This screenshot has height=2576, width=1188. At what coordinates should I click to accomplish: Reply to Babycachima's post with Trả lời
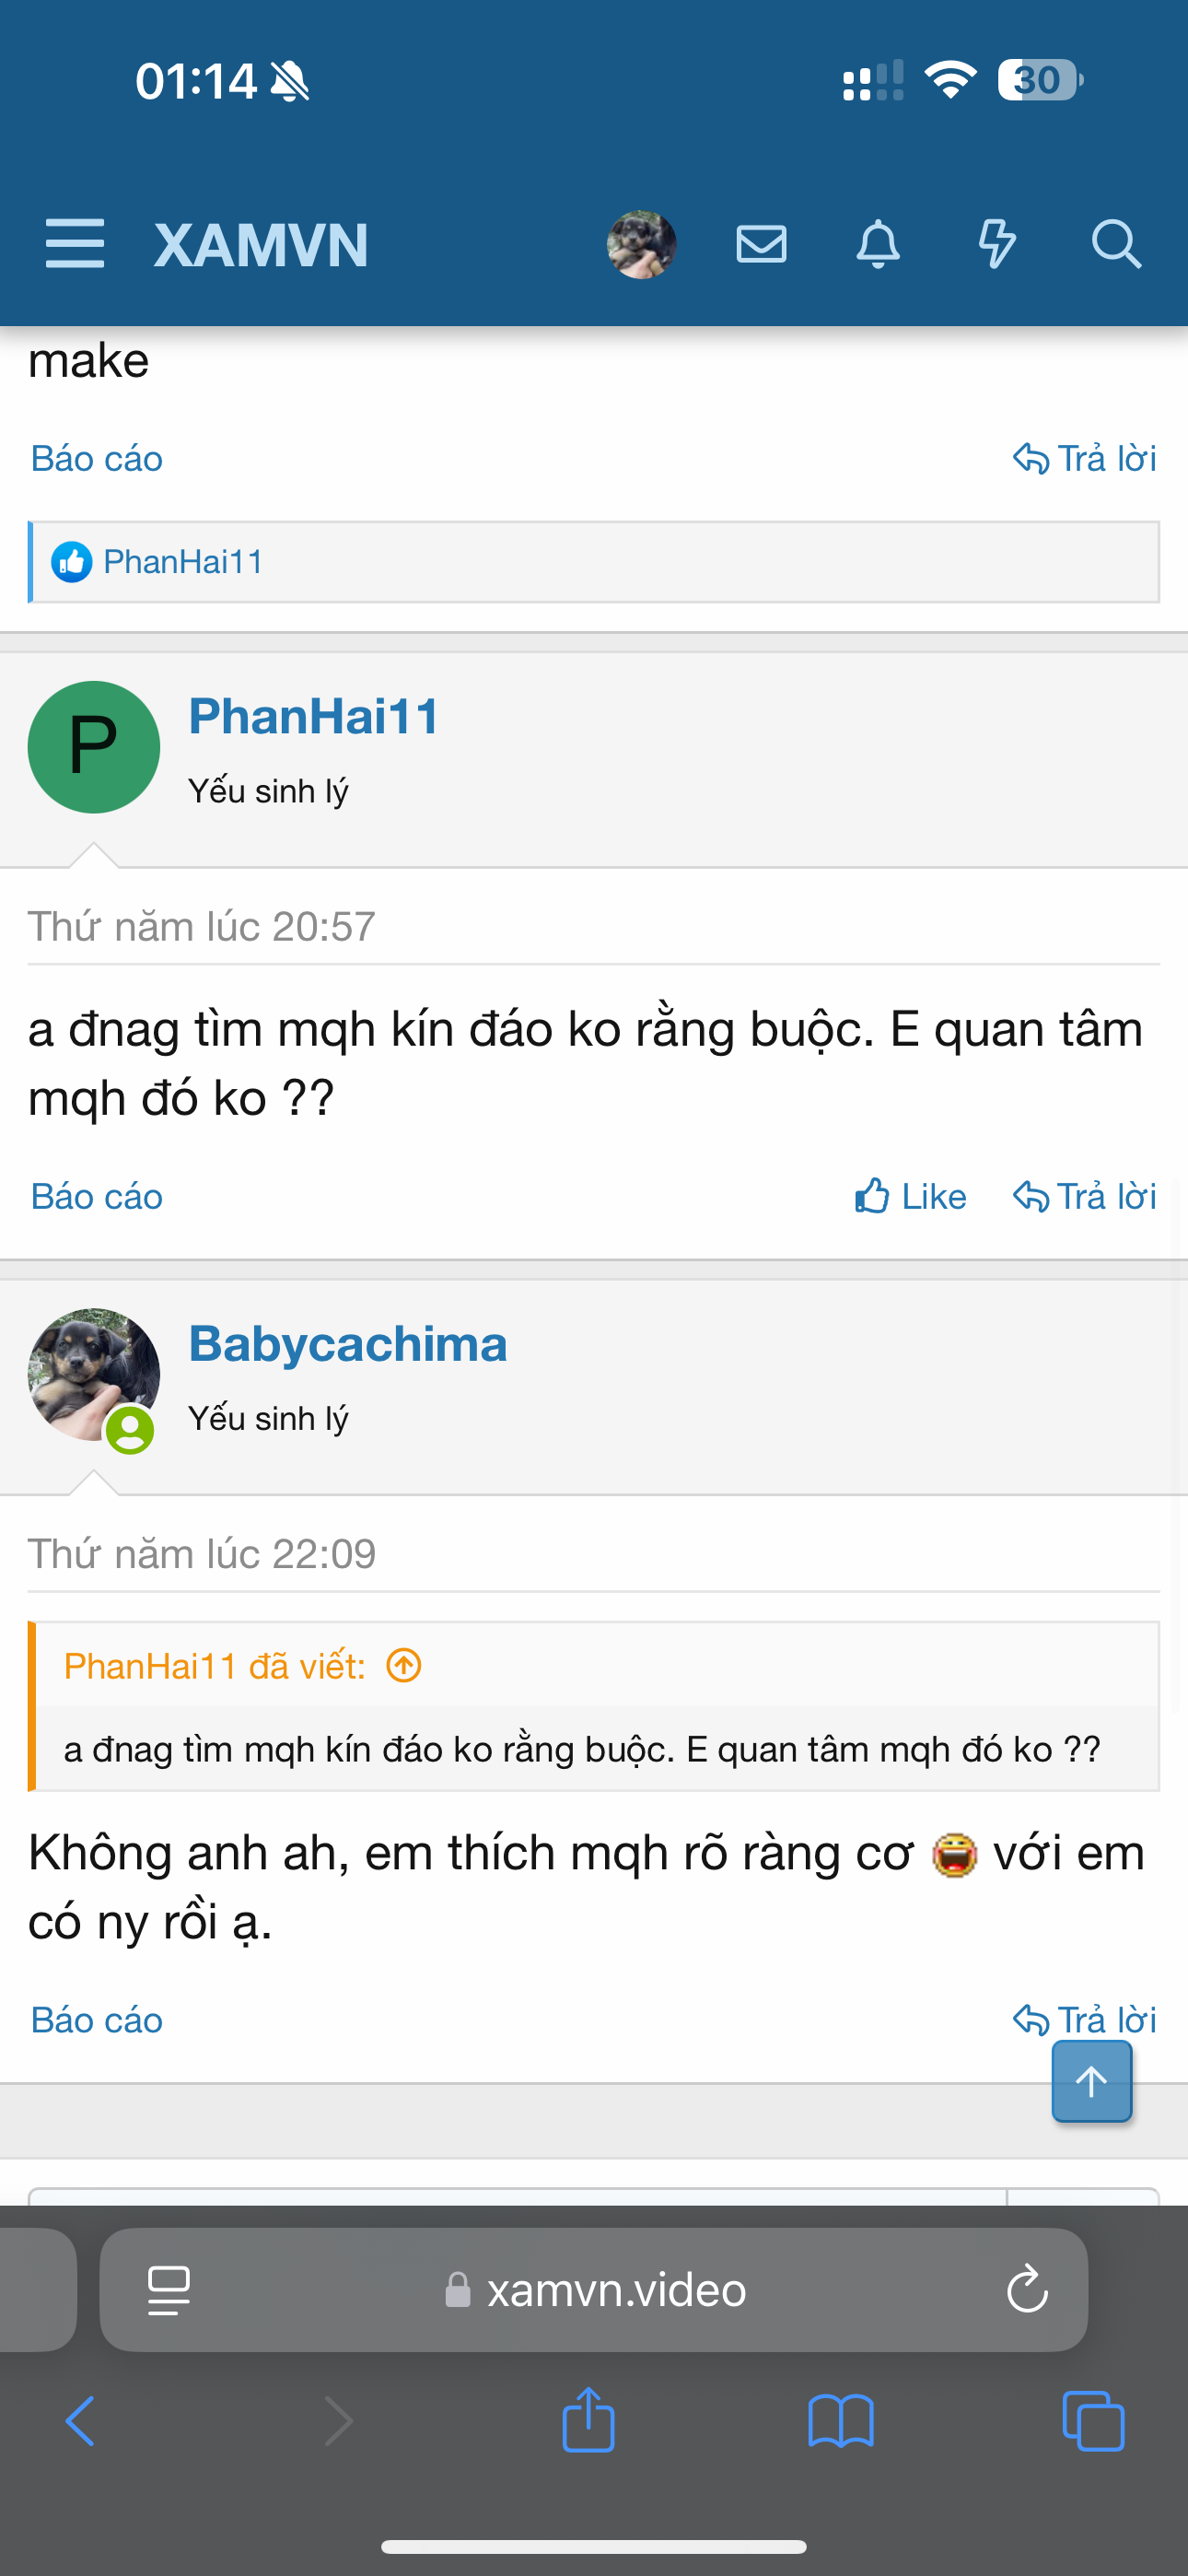pos(1084,2019)
